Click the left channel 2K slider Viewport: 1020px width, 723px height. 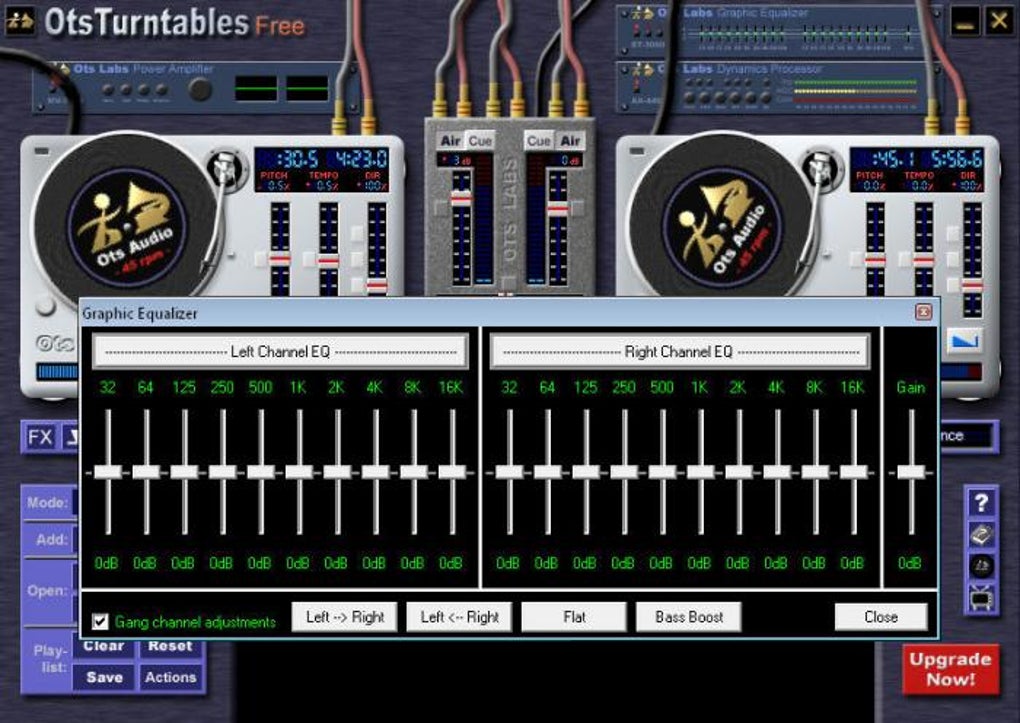pos(338,472)
